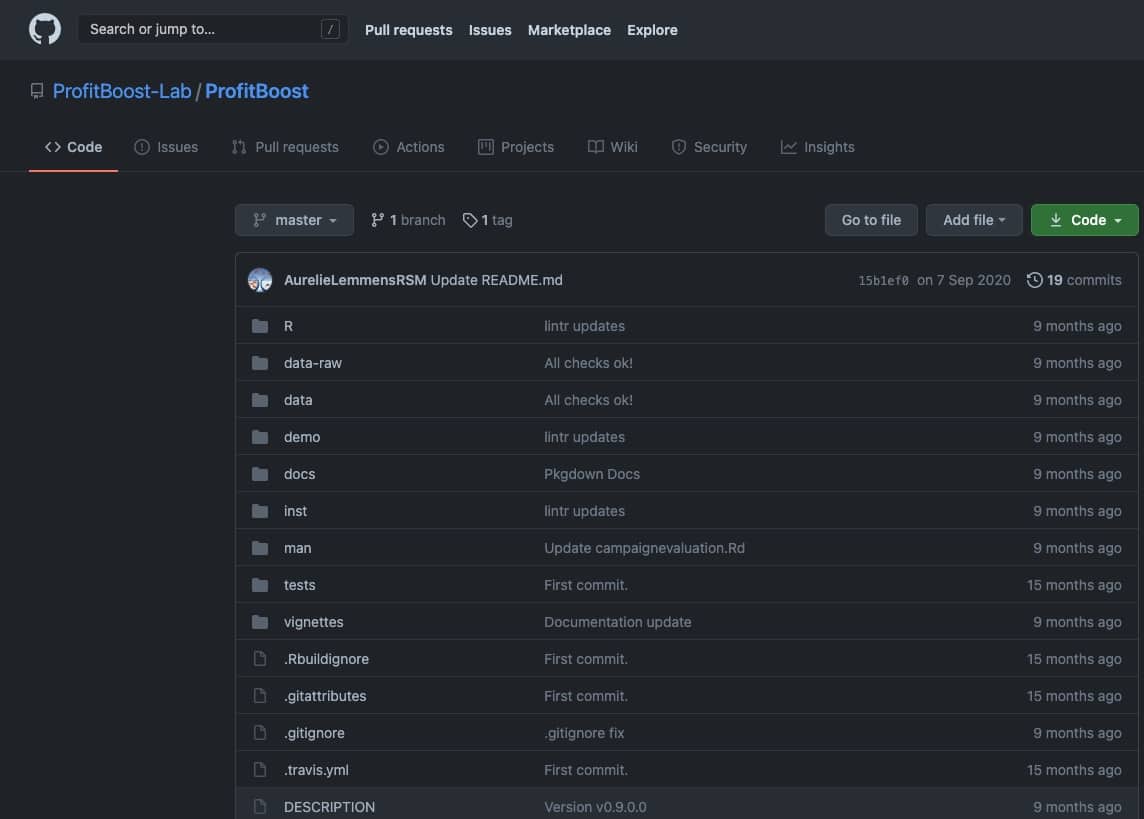Click the branch icon showing 1 branch
This screenshot has width=1144, height=819.
[x=377, y=220]
